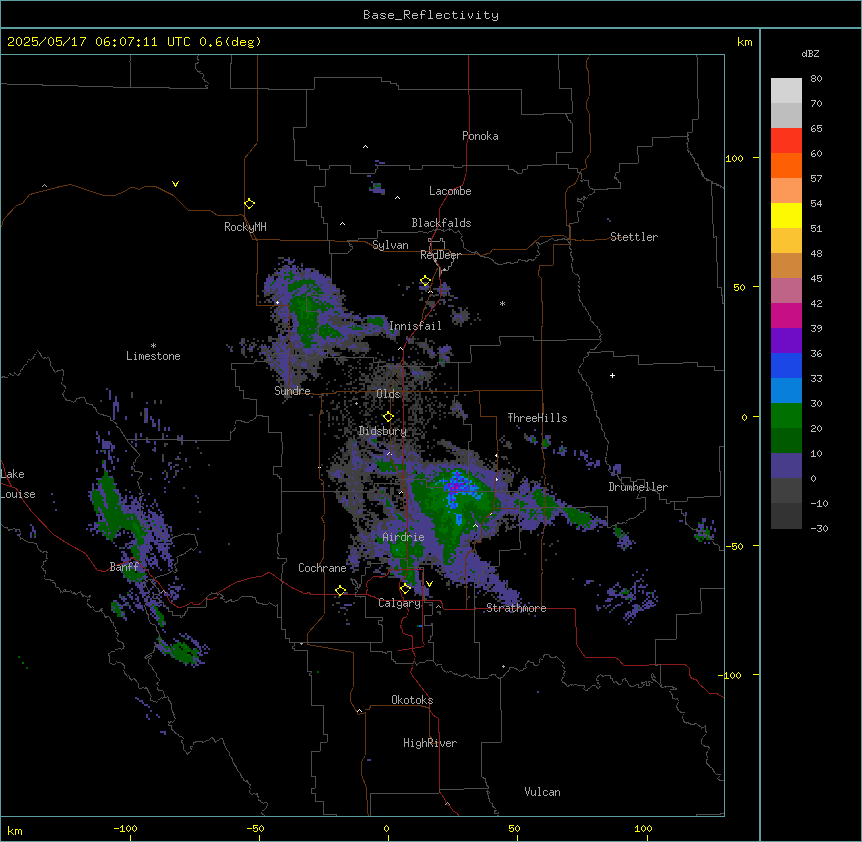Click the Innisfail city label
Screen dimensions: 862x842
coord(415,326)
